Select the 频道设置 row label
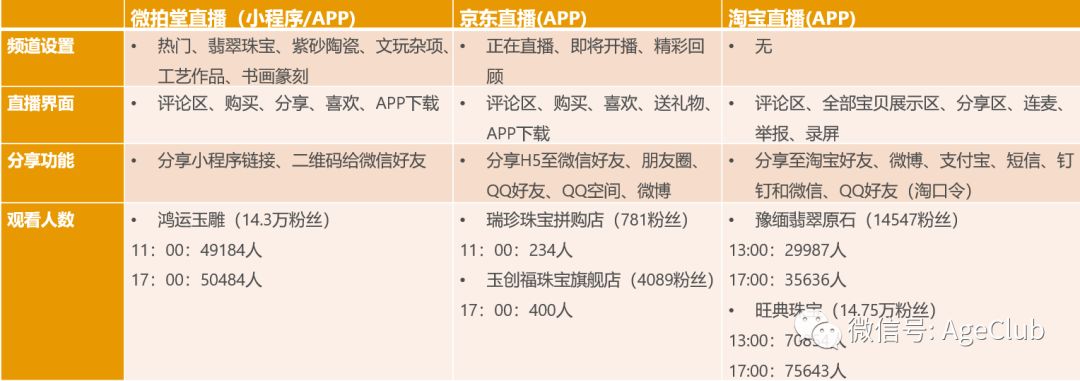This screenshot has height=381, width=1080. click(x=41, y=46)
